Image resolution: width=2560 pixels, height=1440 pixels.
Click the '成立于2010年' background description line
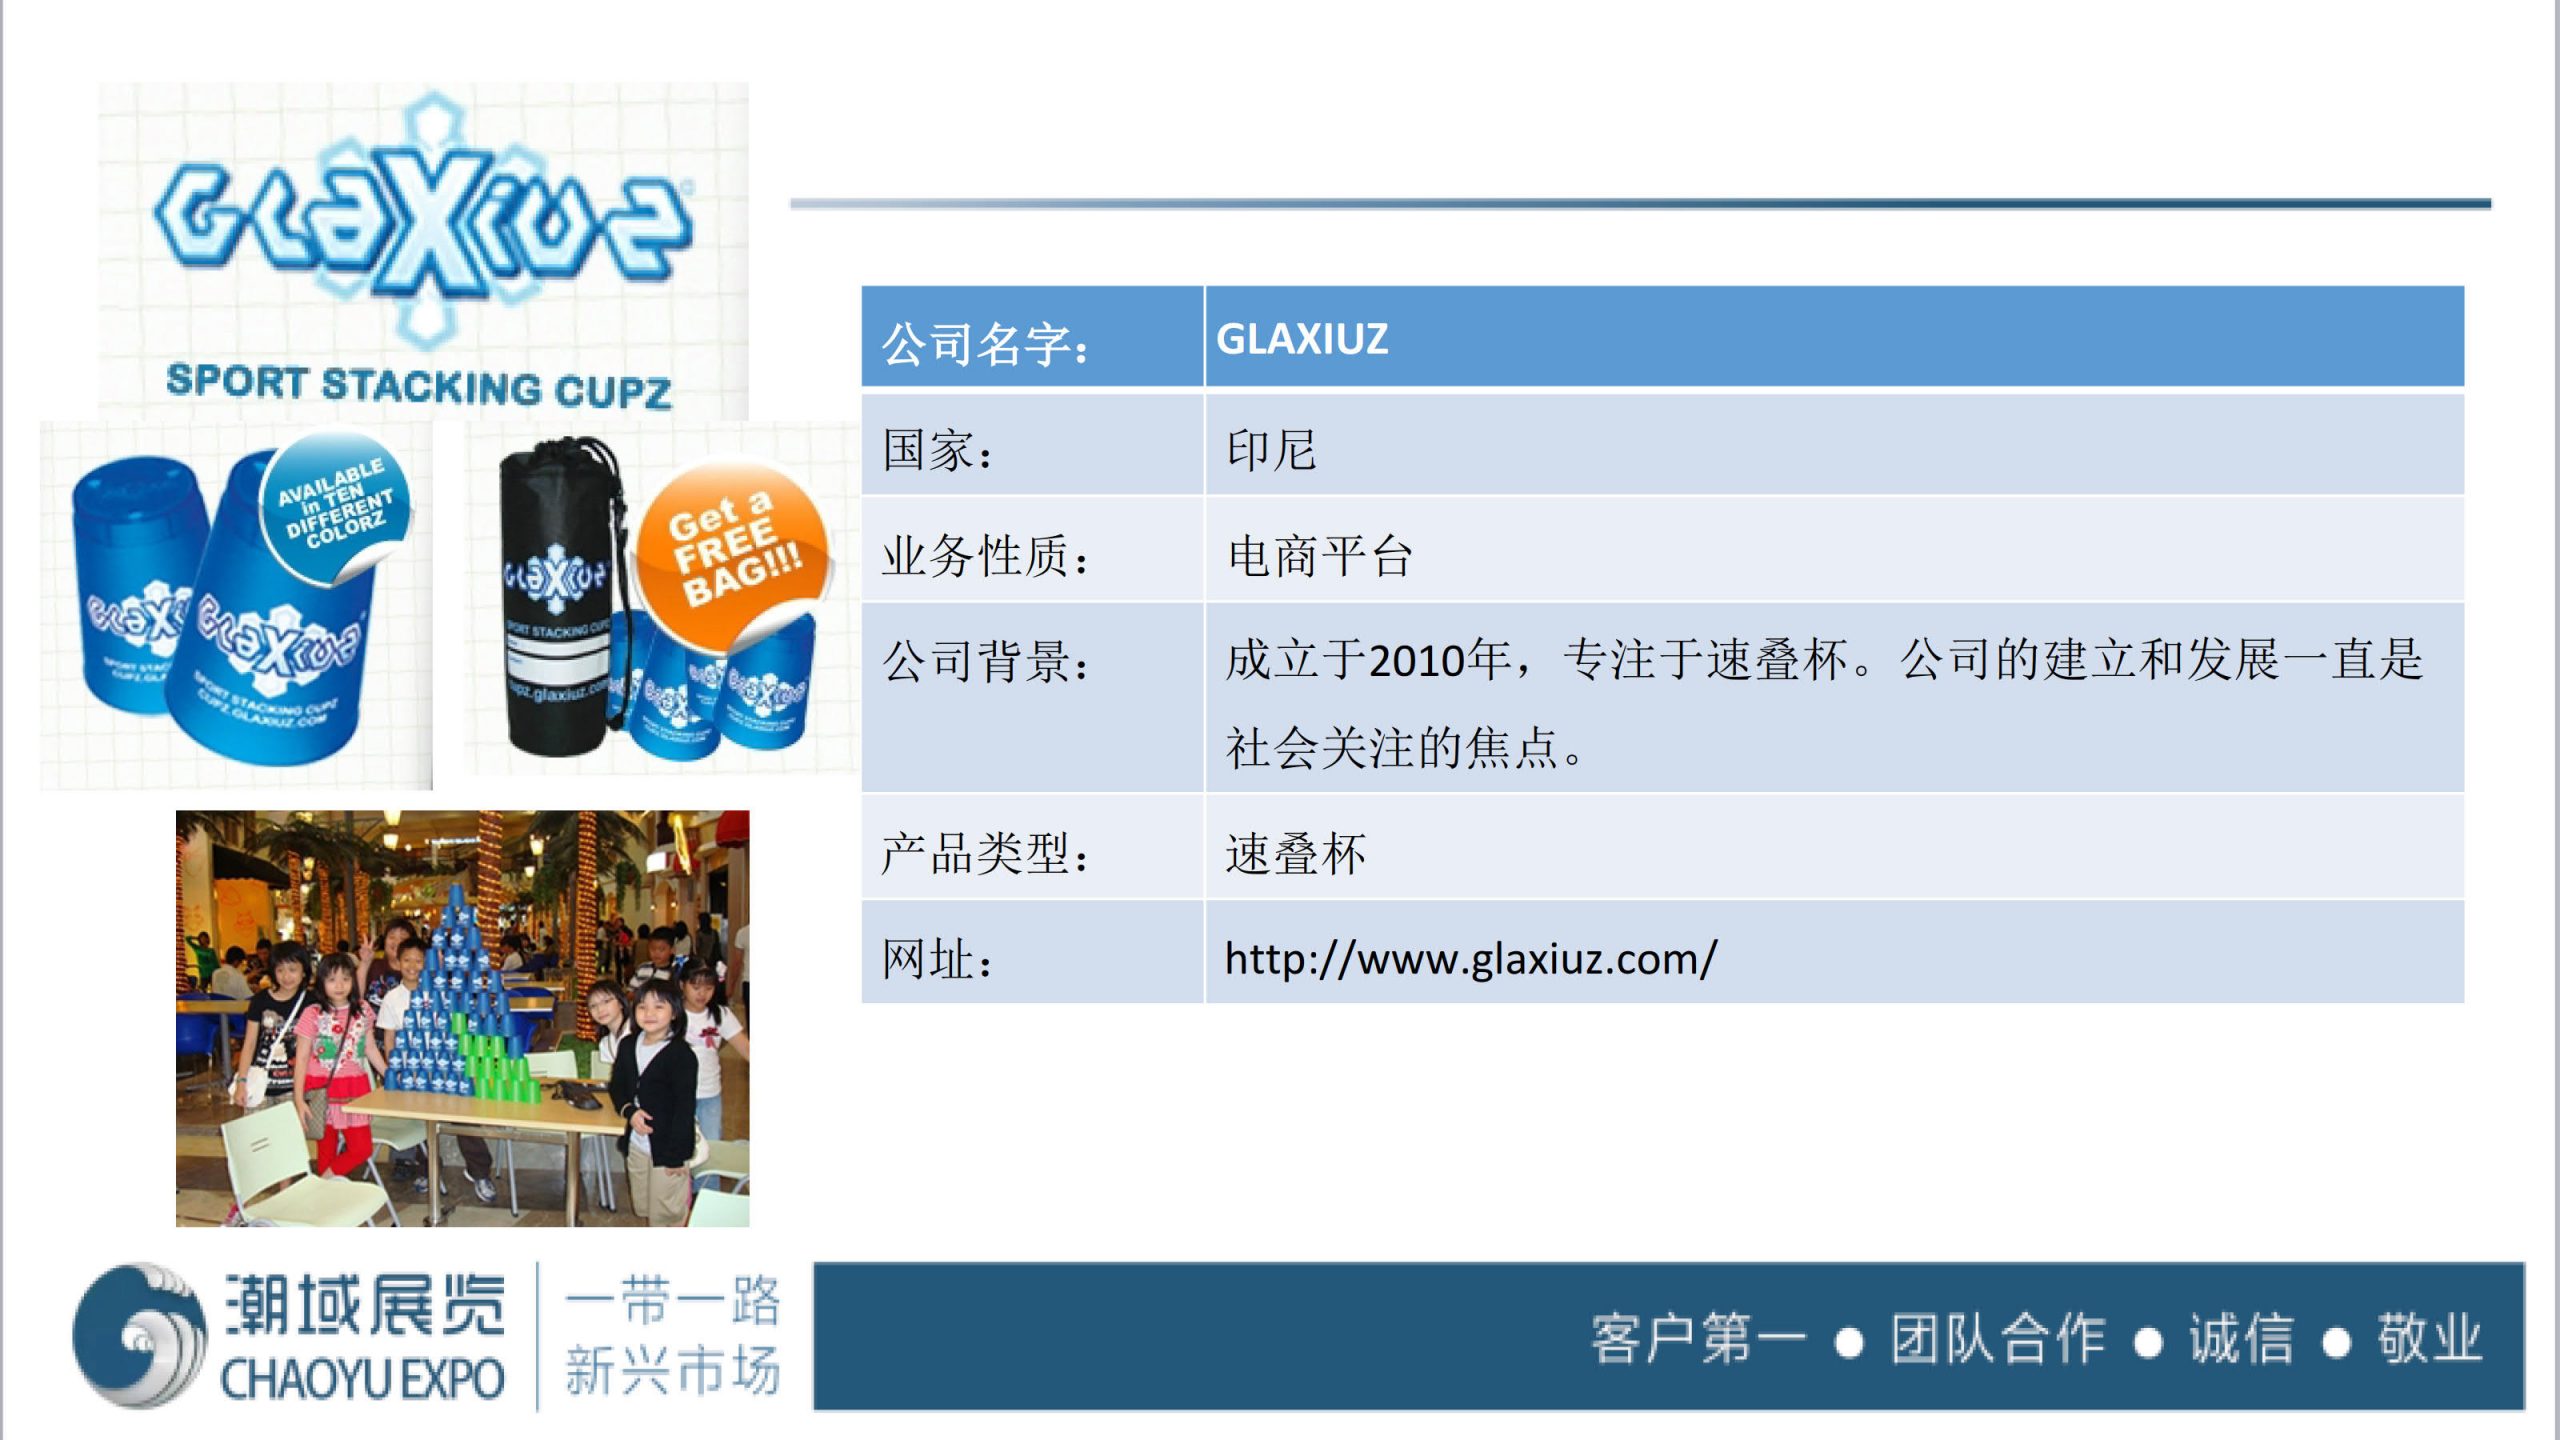click(1824, 660)
